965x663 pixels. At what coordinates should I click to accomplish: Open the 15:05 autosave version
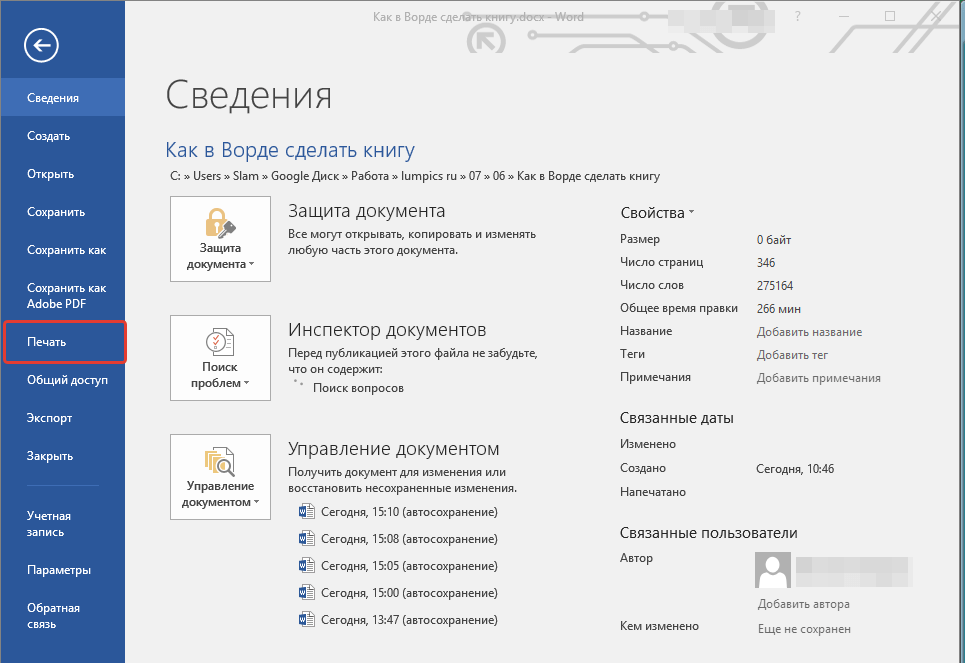pyautogui.click(x=409, y=566)
